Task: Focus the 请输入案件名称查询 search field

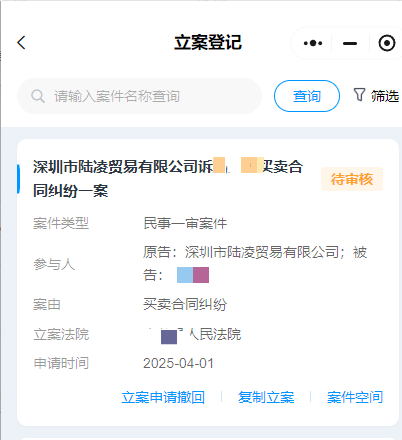Action: (139, 96)
